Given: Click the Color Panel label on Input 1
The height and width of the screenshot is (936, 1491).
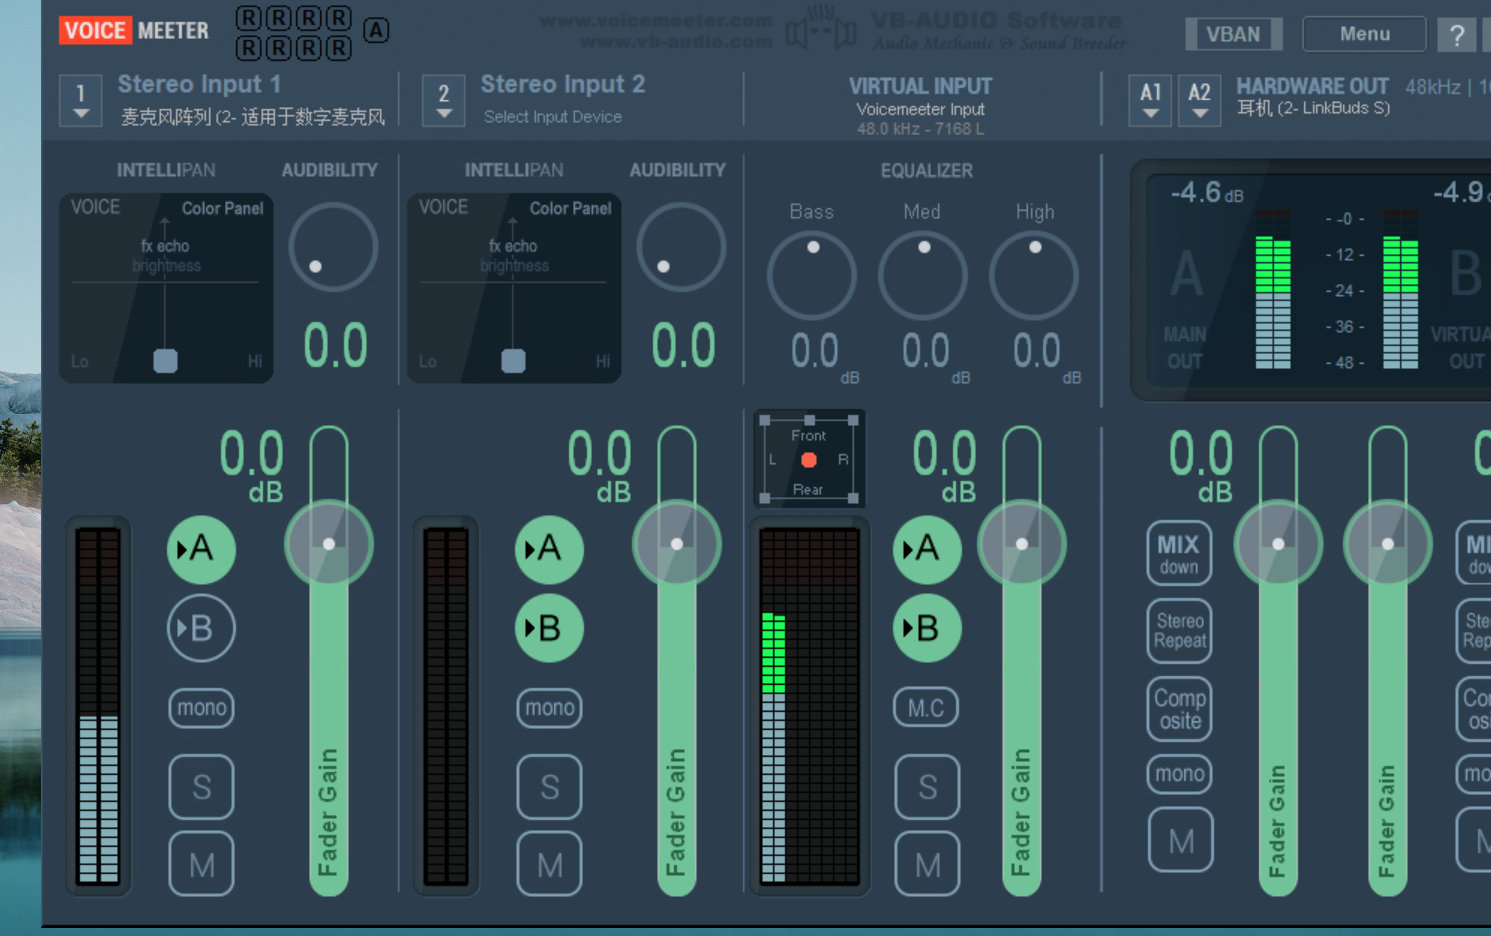Looking at the screenshot, I should [x=222, y=208].
